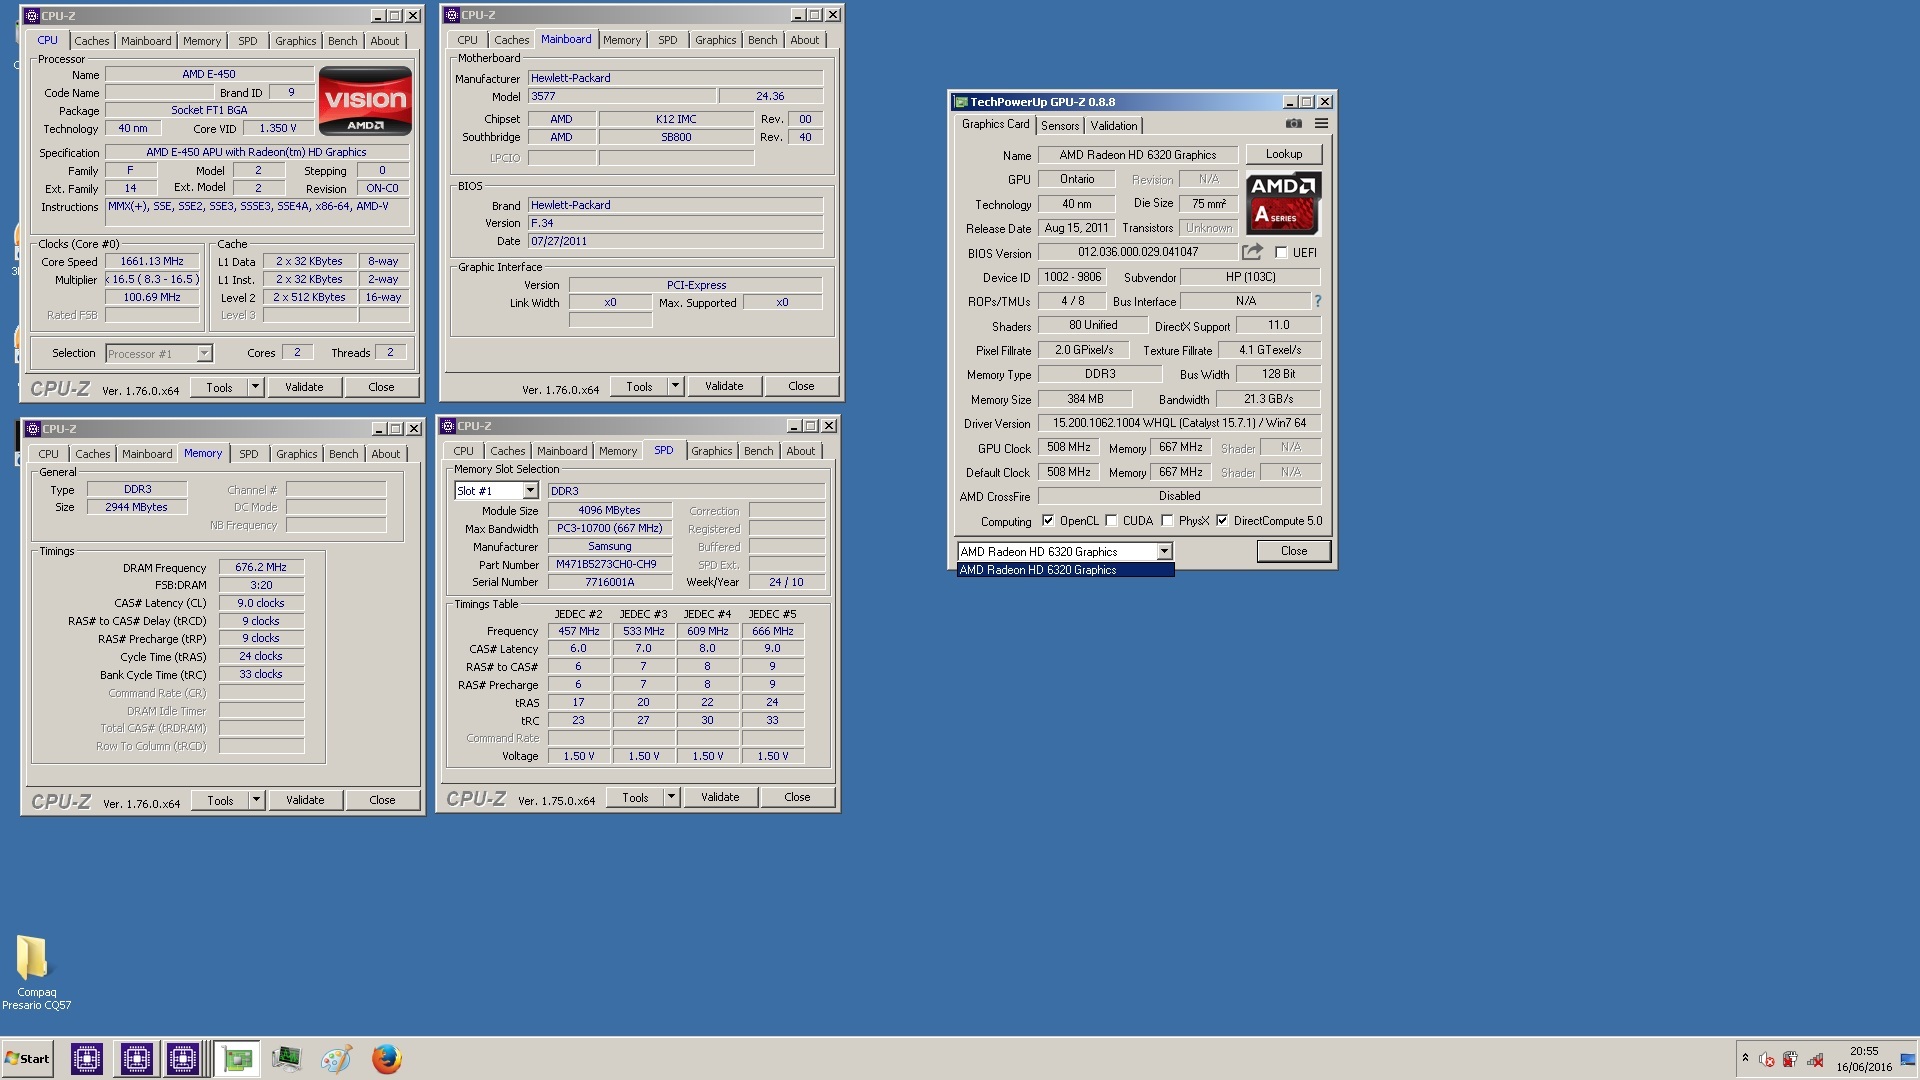Expand Tools arrow in CPU-Z SPD window
The image size is (1920, 1080).
pos(671,797)
